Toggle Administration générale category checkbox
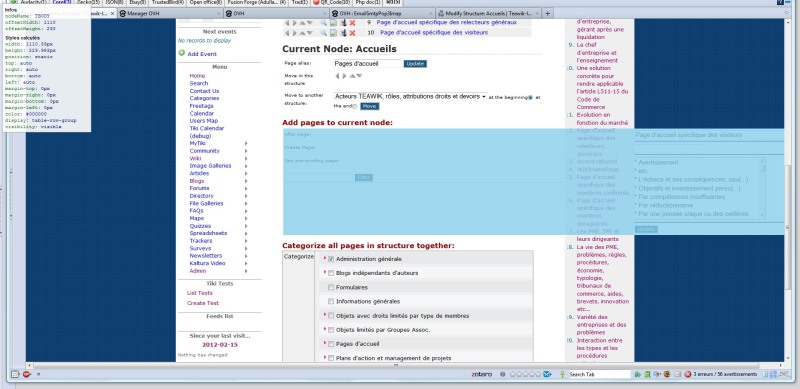 pyautogui.click(x=331, y=259)
